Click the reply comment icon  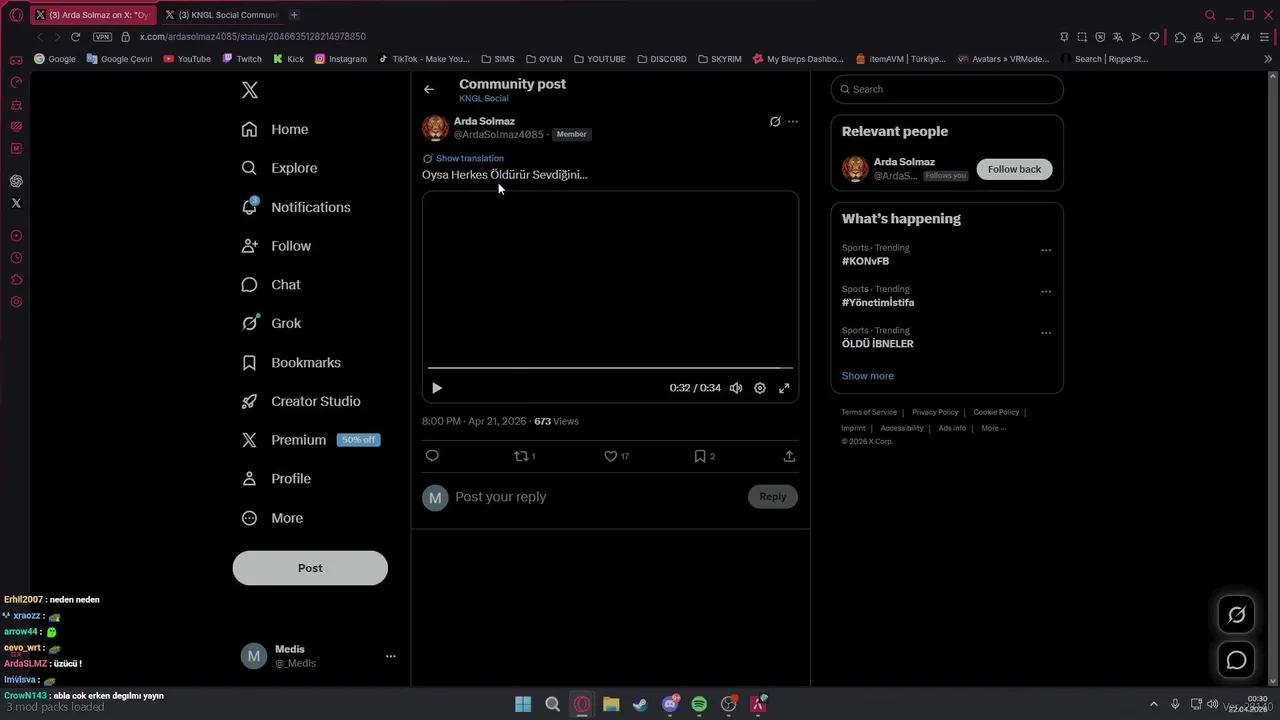pyautogui.click(x=432, y=456)
